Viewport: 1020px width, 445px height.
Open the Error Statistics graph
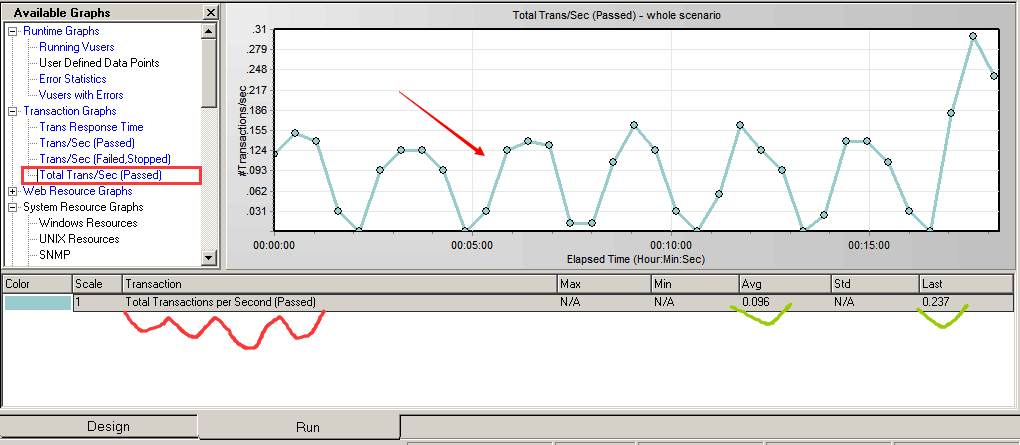pos(72,79)
